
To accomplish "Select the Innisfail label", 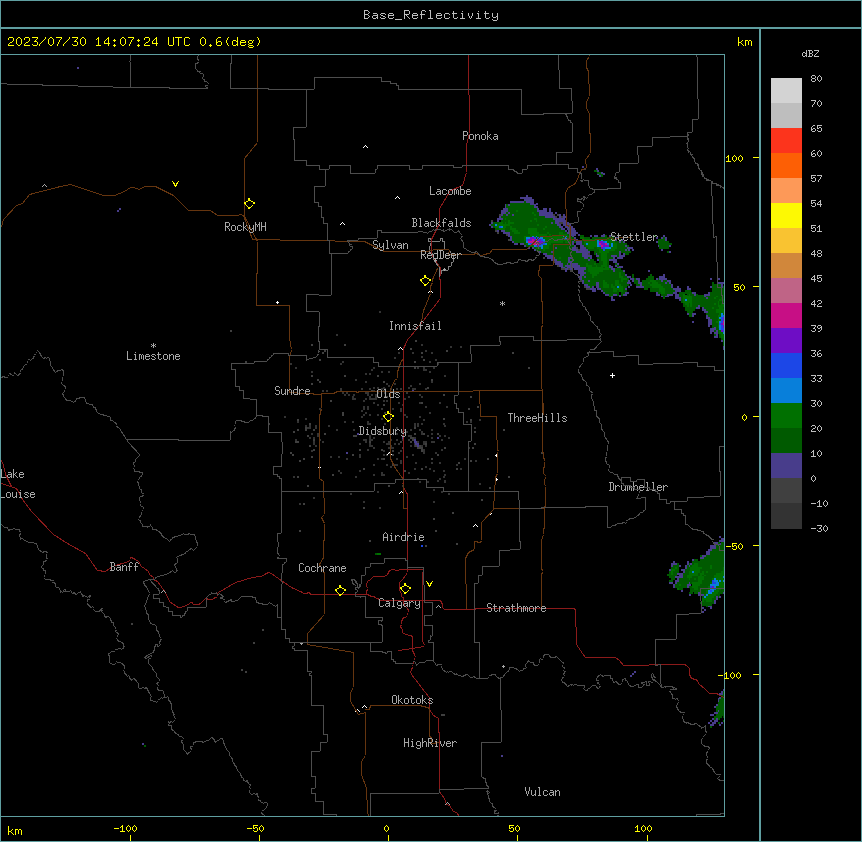I will pos(415,326).
